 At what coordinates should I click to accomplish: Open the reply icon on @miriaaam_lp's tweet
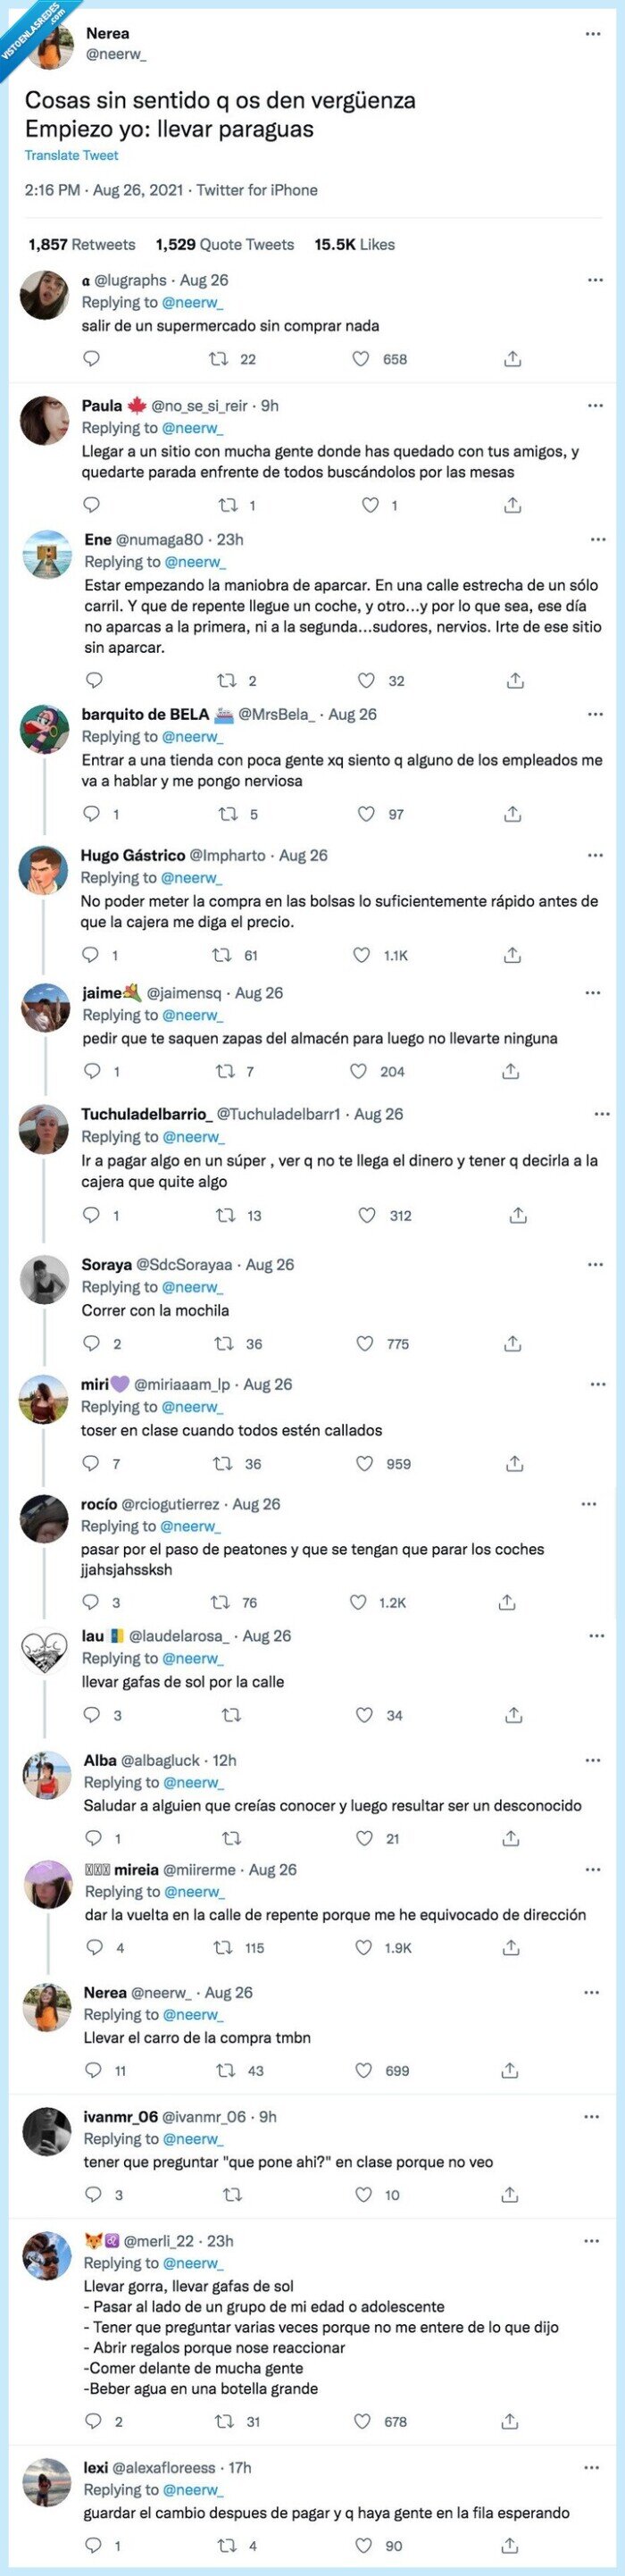93,1464
